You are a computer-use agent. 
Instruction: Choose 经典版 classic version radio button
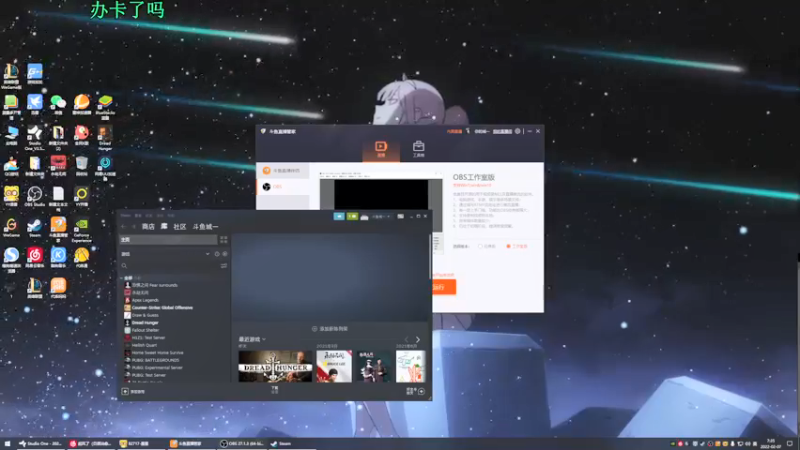[x=480, y=246]
